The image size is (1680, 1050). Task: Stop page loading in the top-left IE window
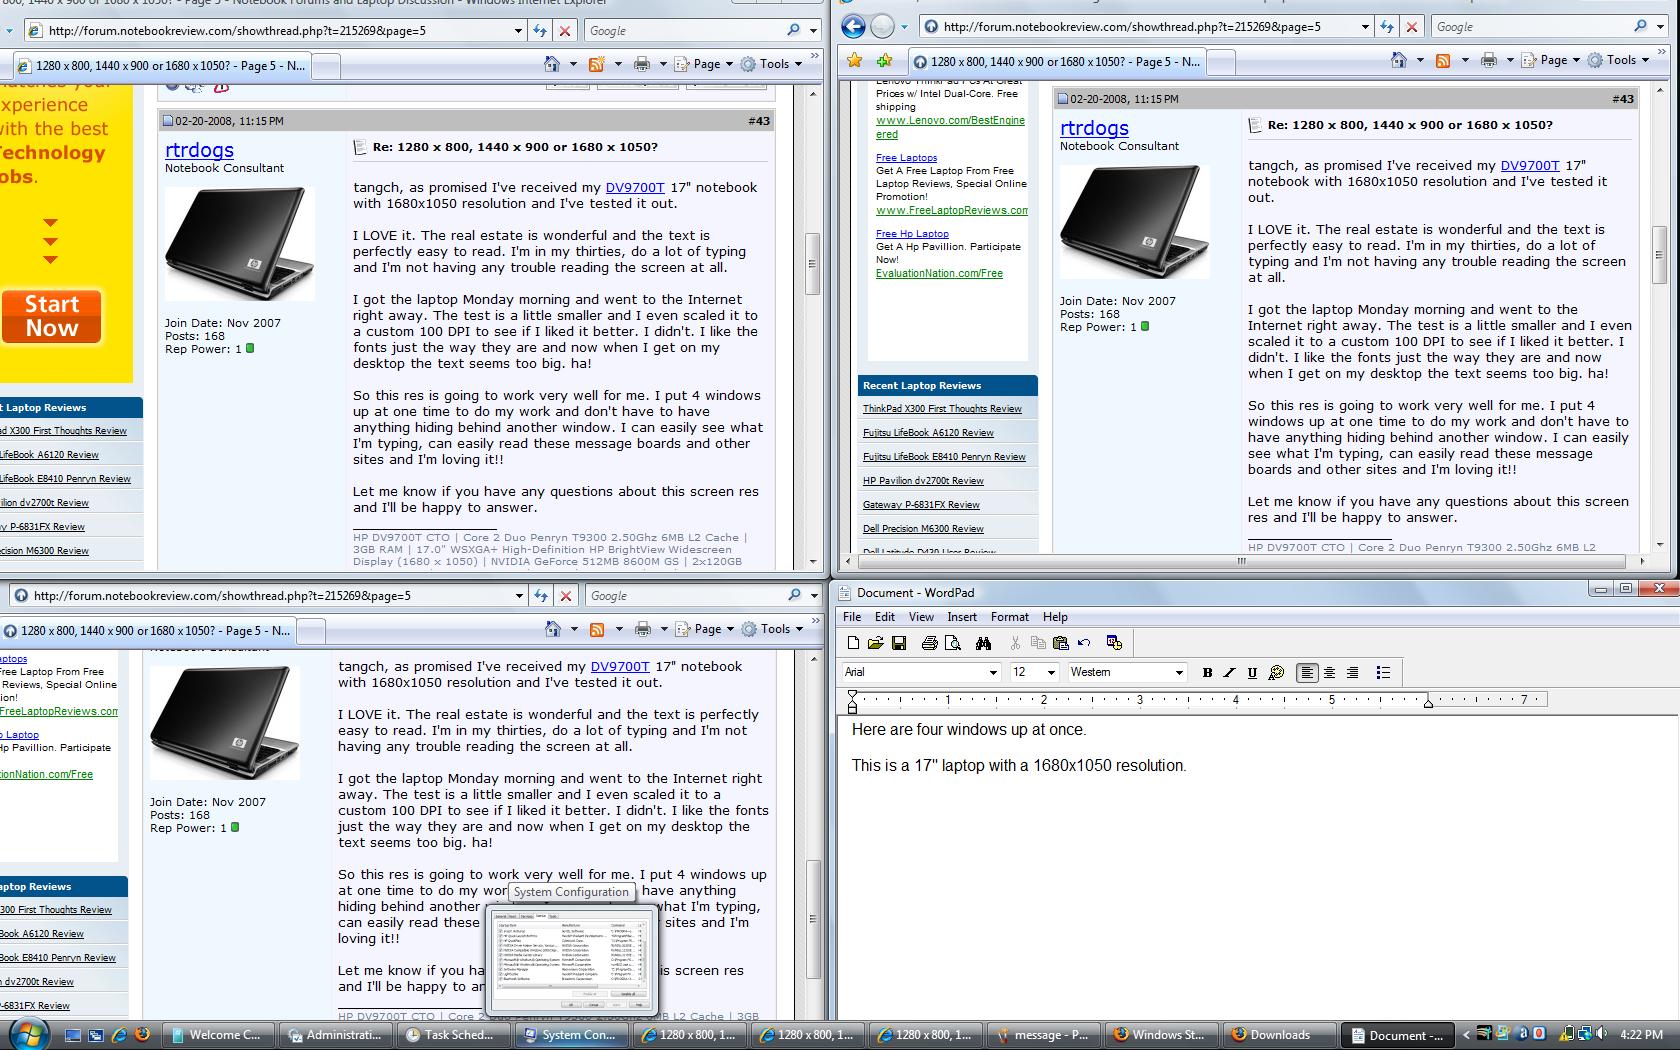[565, 31]
